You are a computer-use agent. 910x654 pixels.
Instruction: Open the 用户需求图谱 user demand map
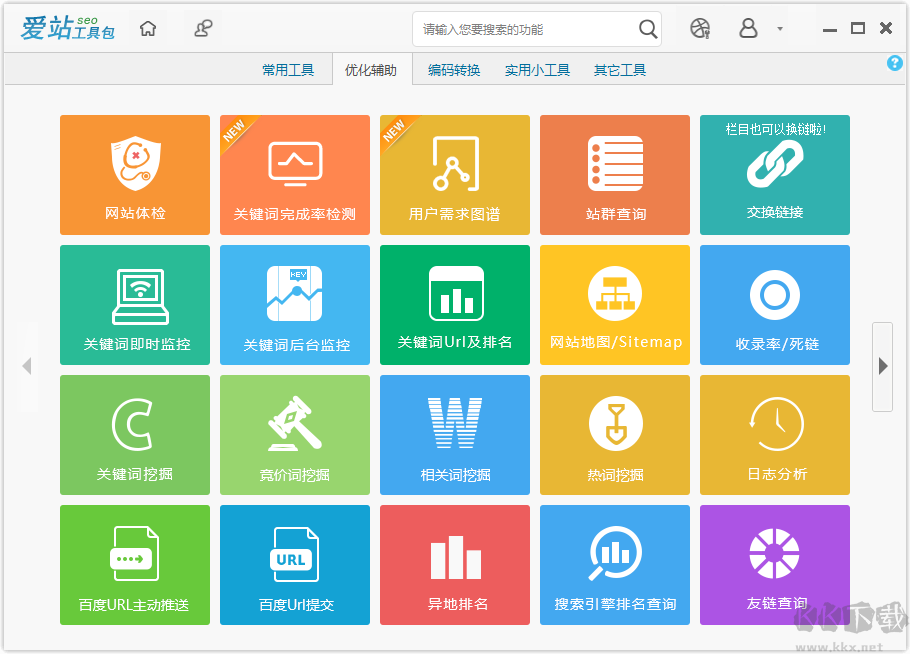(454, 175)
